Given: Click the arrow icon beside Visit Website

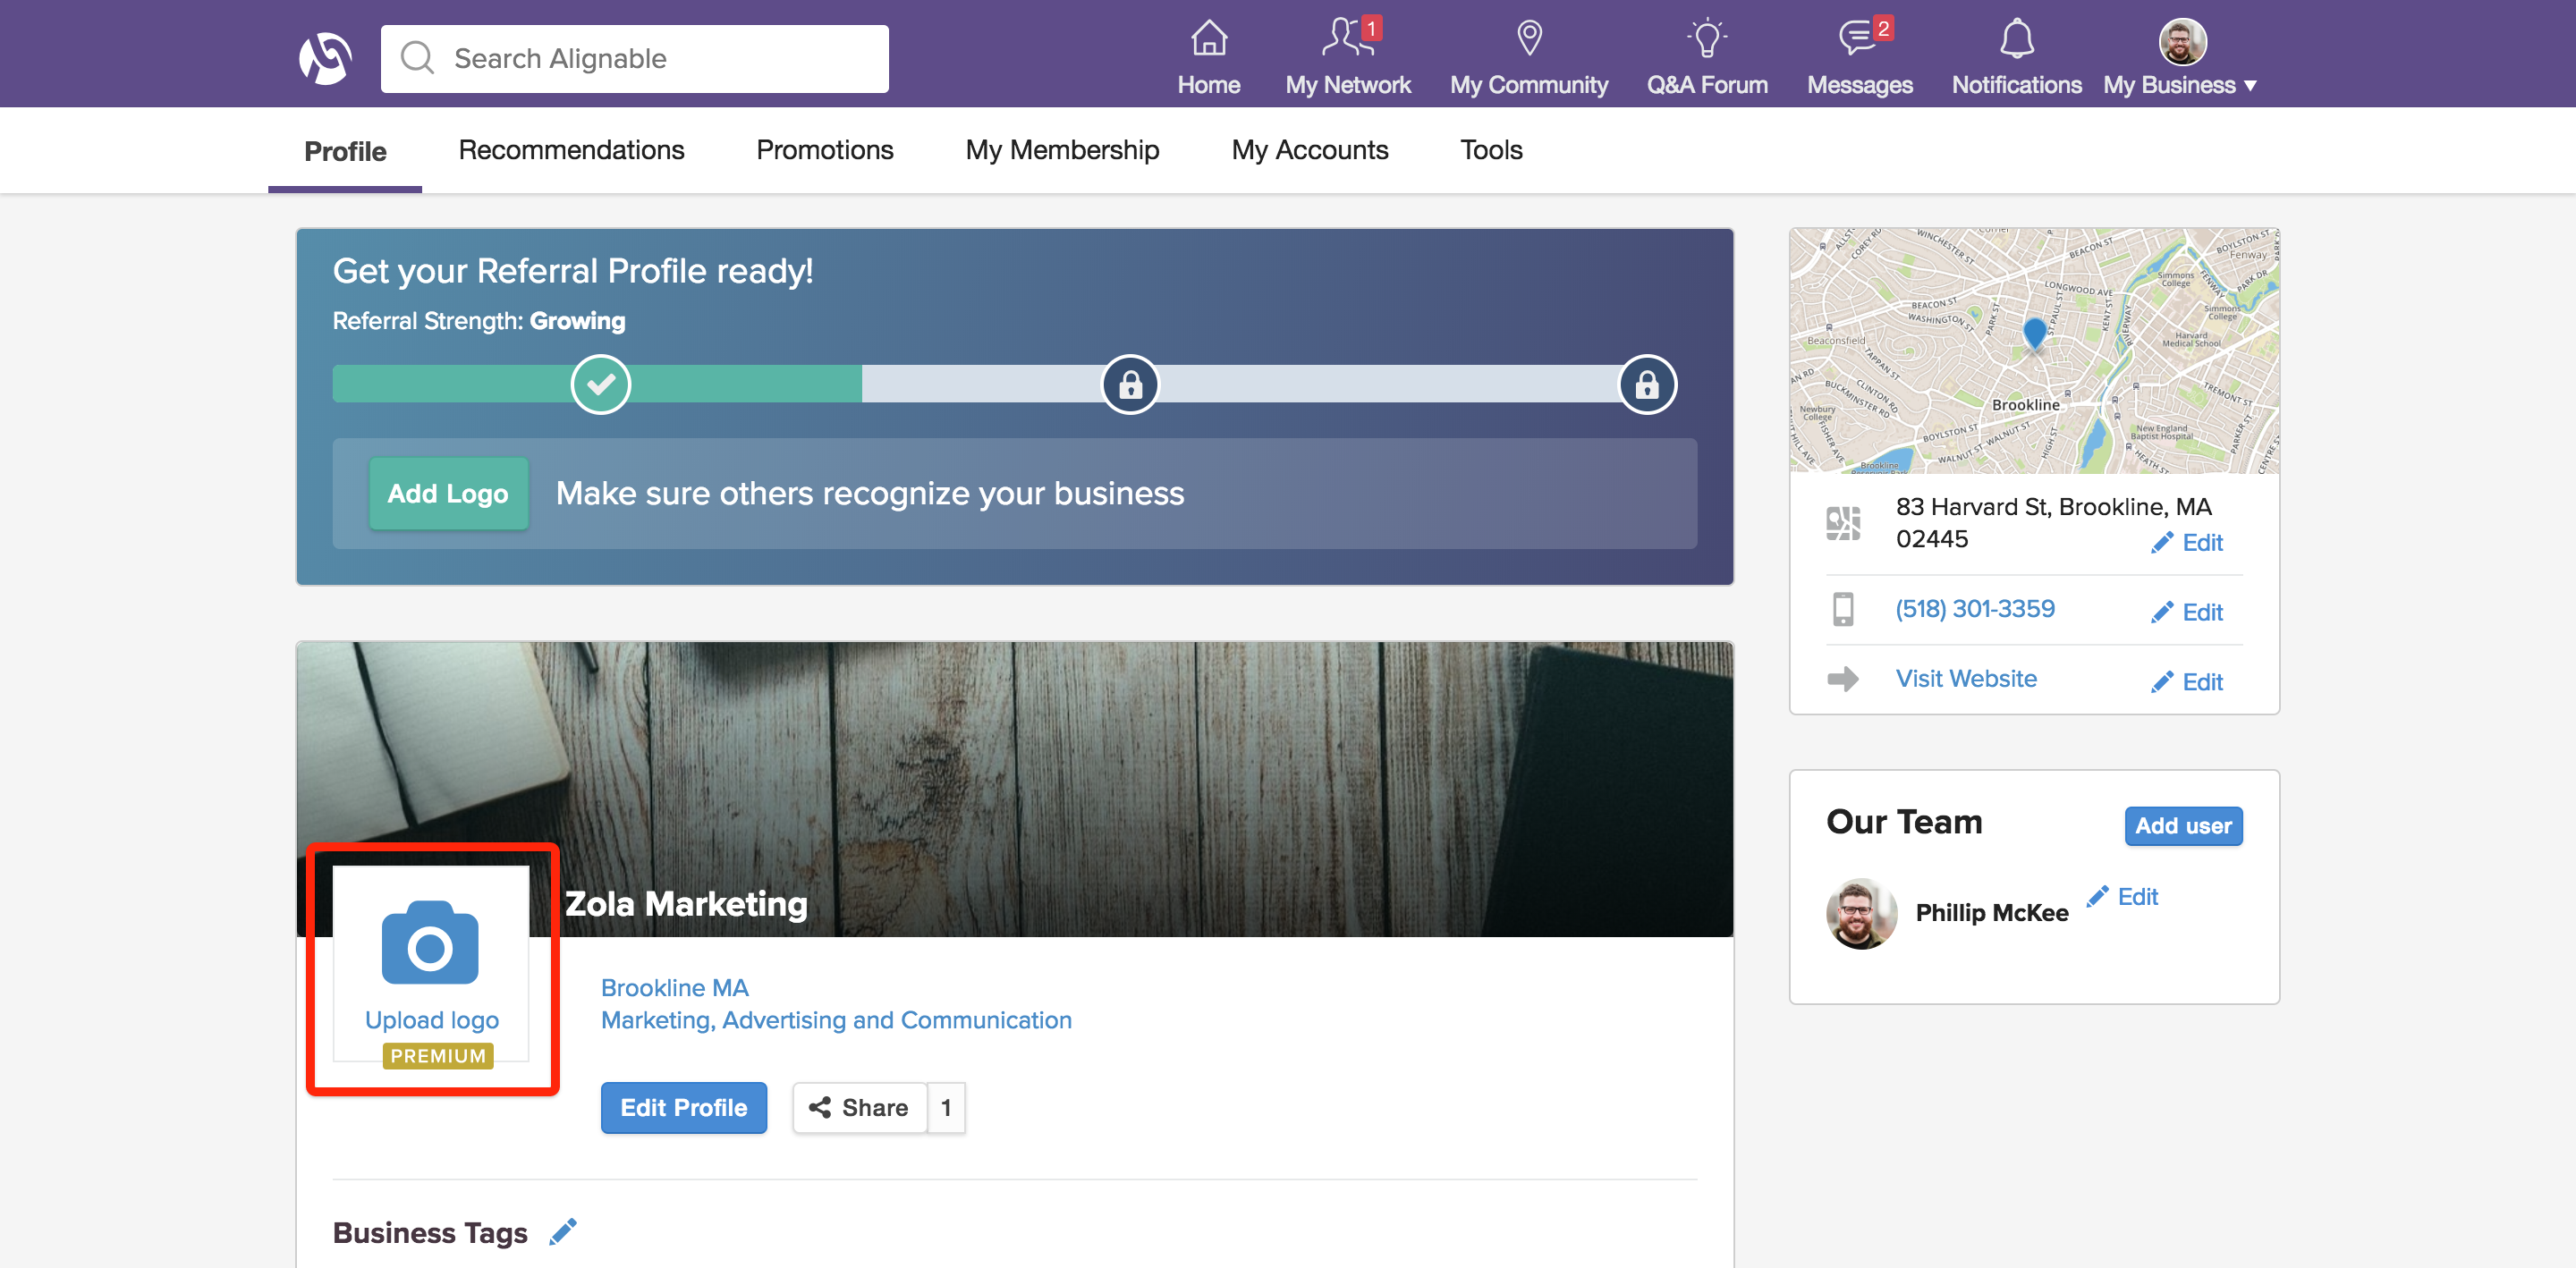Looking at the screenshot, I should click(x=1842, y=679).
